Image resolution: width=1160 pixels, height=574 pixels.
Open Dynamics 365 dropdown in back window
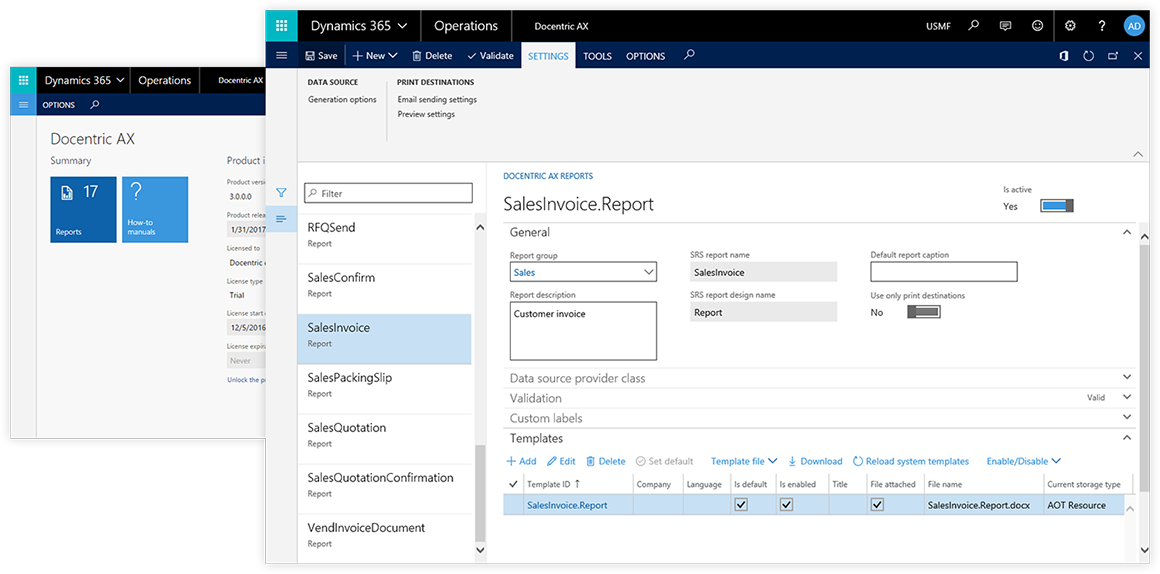[x=84, y=81]
